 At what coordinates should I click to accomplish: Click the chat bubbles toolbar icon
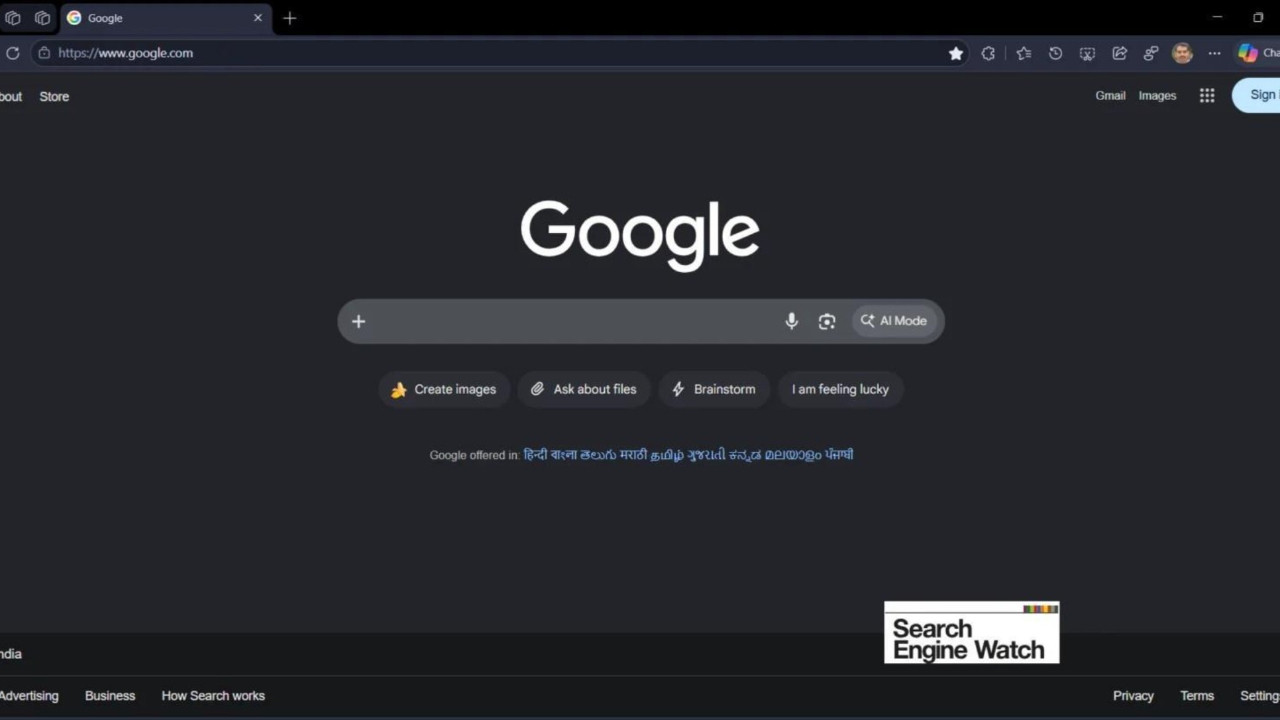click(1151, 54)
